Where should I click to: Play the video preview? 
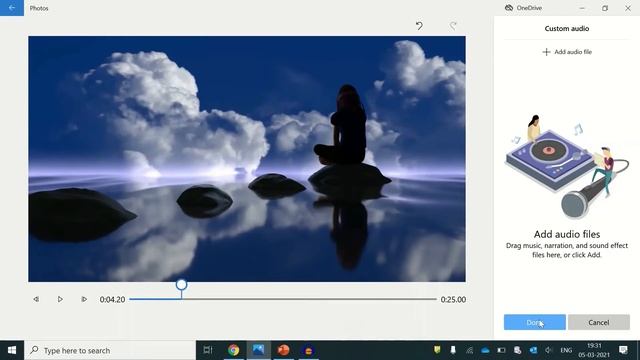pos(60,299)
